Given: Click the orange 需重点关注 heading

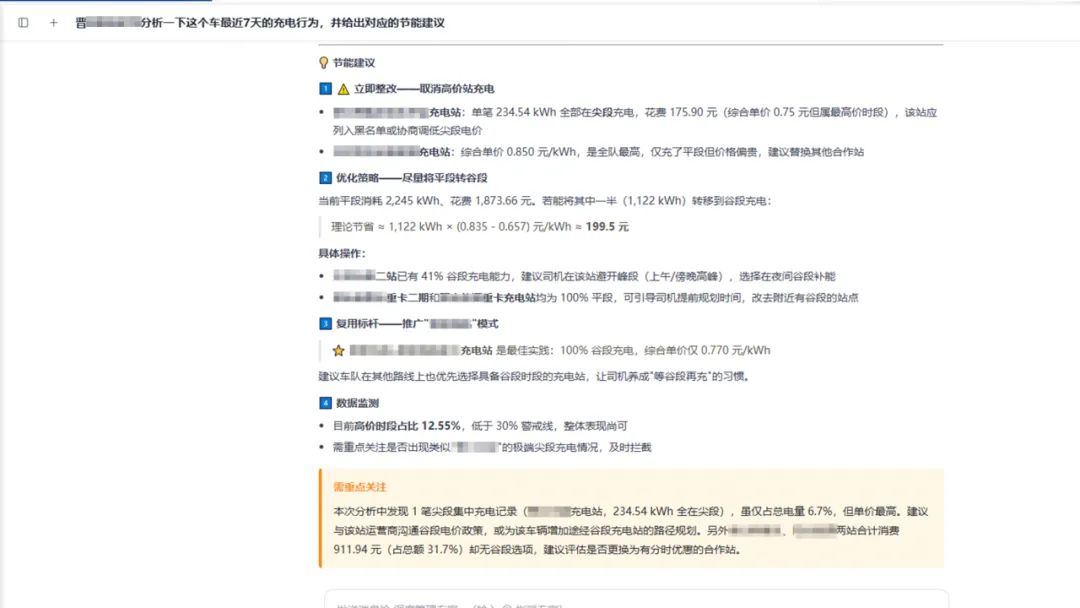Looking at the screenshot, I should coord(360,487).
